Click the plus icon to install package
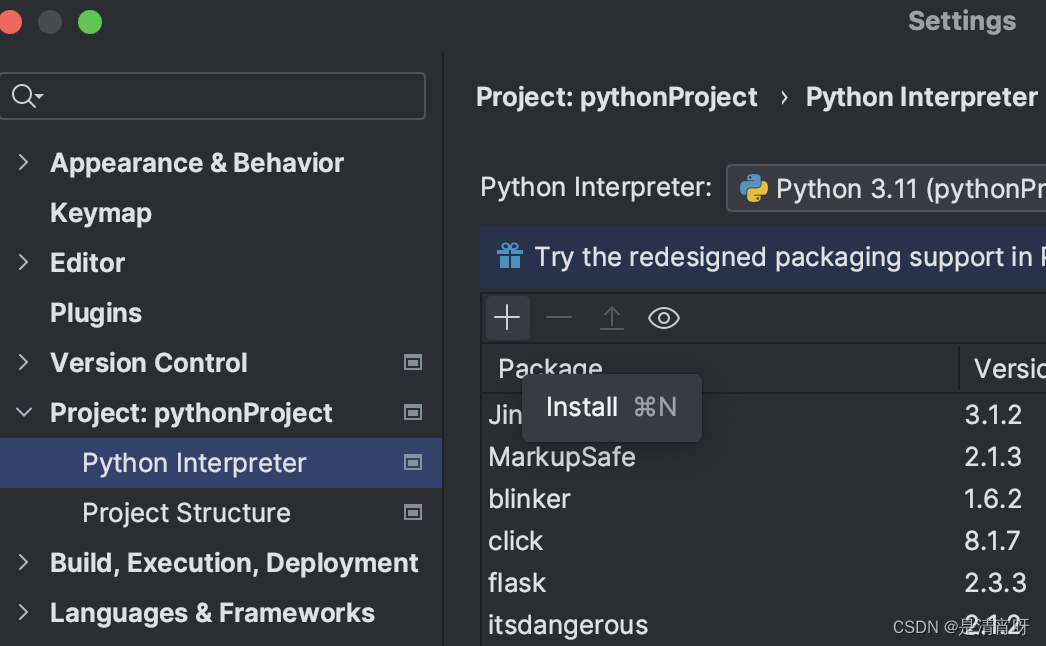The image size is (1046, 646). tap(507, 318)
